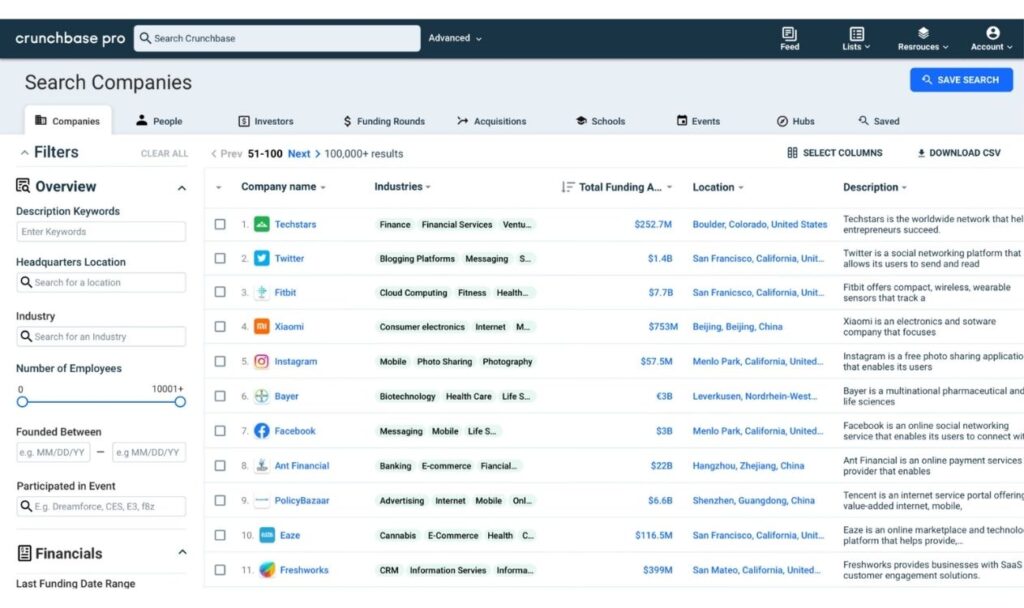Open the Advanced search dropdown
Viewport: 1024px width, 608px height.
pos(455,38)
